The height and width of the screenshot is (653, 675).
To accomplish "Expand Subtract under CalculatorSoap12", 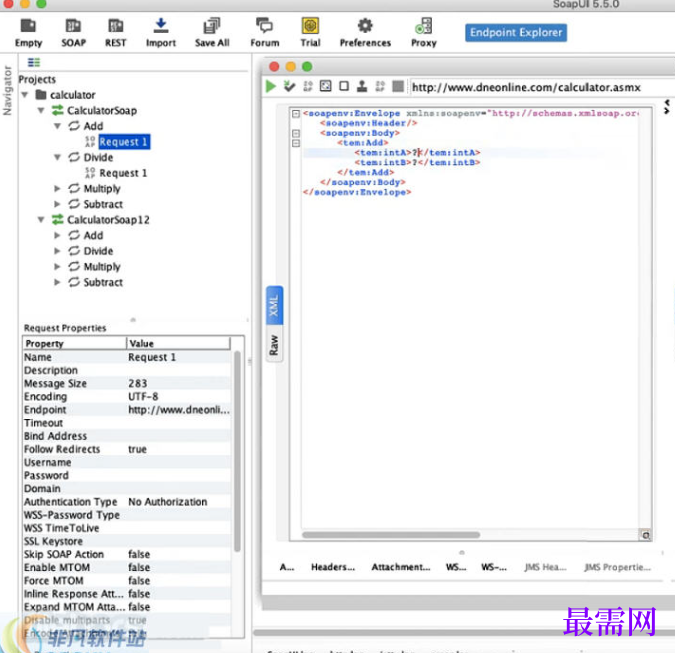I will (x=57, y=282).
